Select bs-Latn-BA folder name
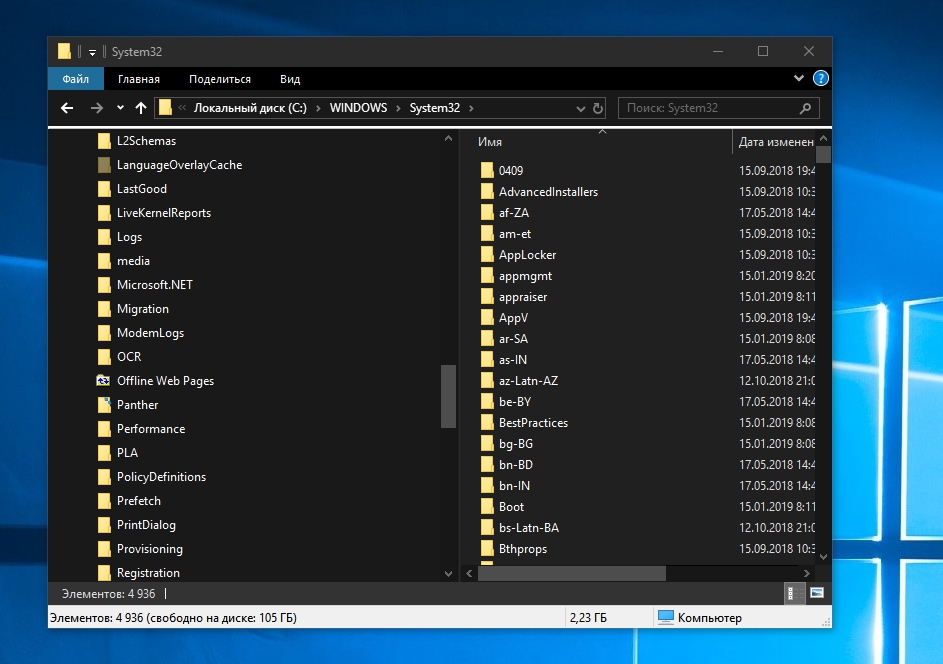Image resolution: width=943 pixels, height=664 pixels. [529, 527]
